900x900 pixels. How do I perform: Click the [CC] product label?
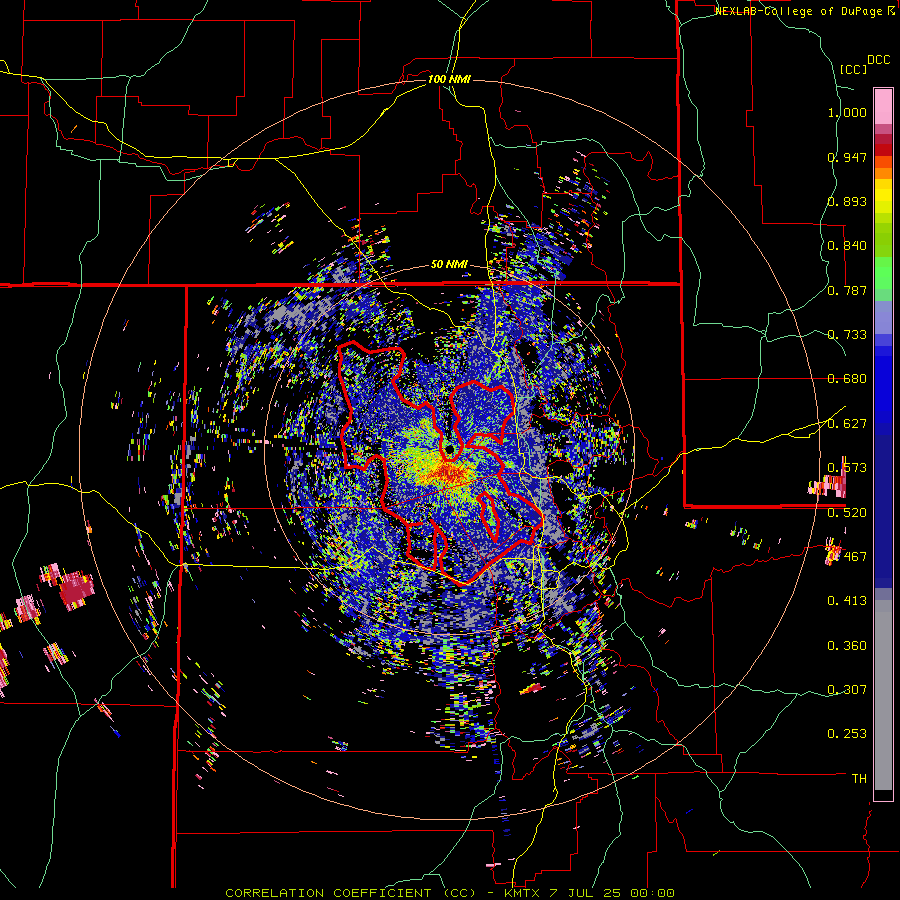(854, 69)
